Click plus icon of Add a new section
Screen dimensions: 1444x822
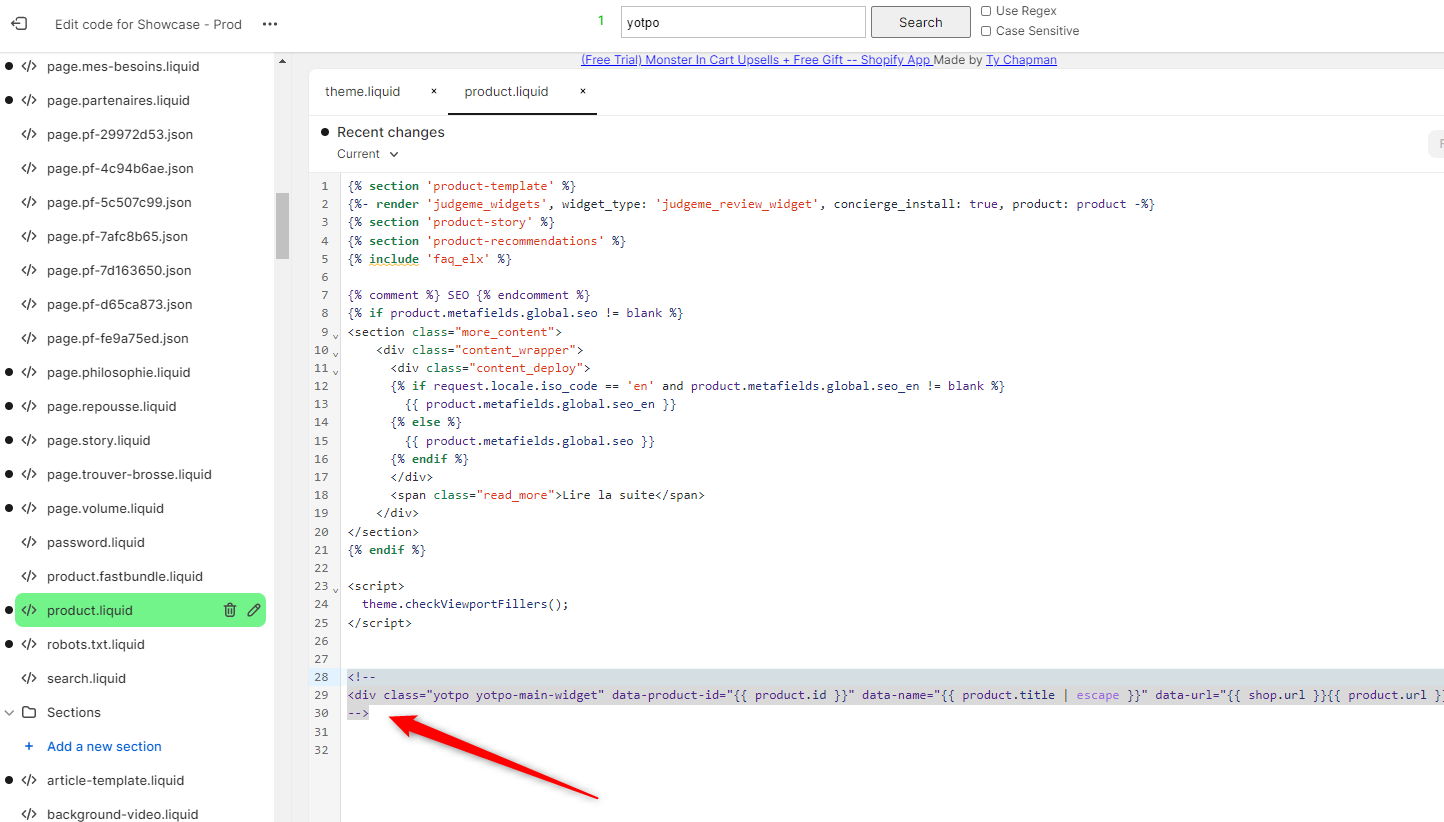click(x=29, y=746)
